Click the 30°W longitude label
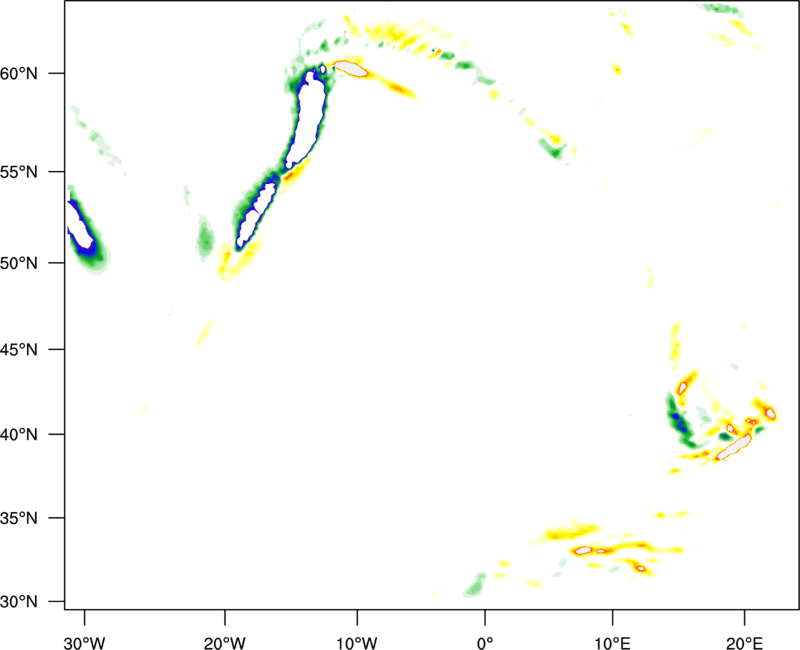 click(x=85, y=643)
